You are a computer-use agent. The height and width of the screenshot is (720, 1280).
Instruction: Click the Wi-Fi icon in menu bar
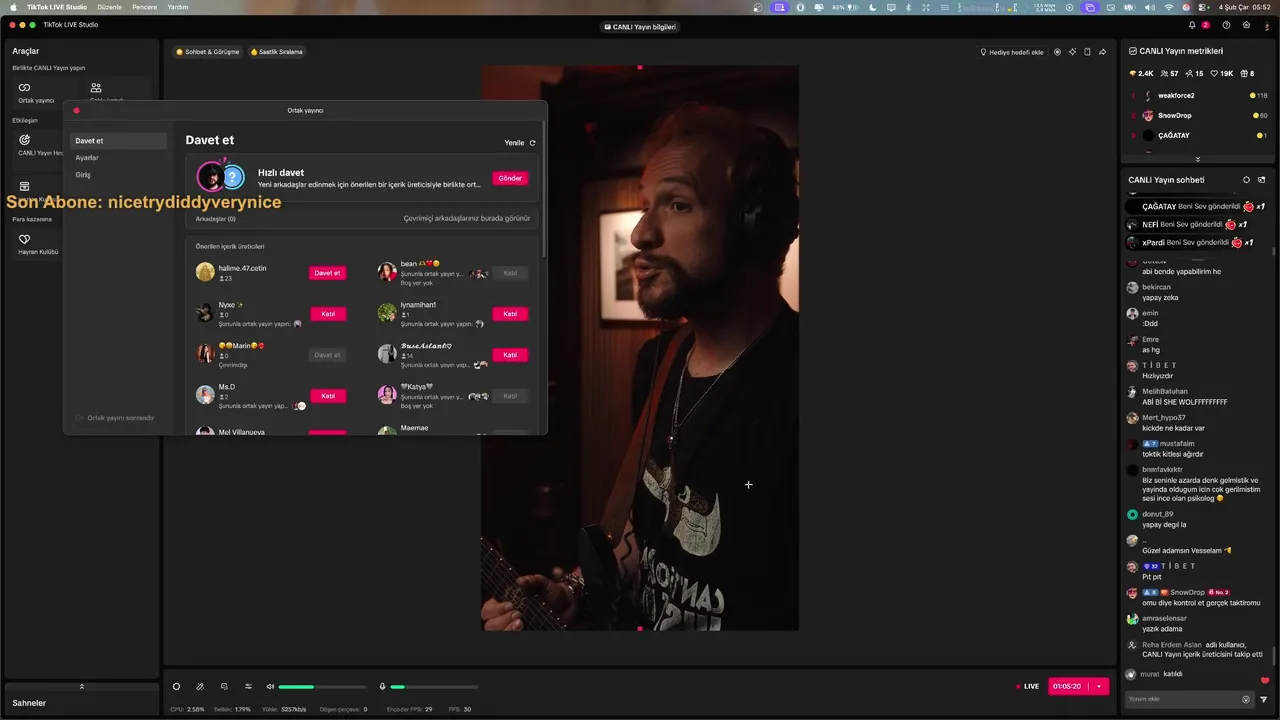tap(1168, 7)
